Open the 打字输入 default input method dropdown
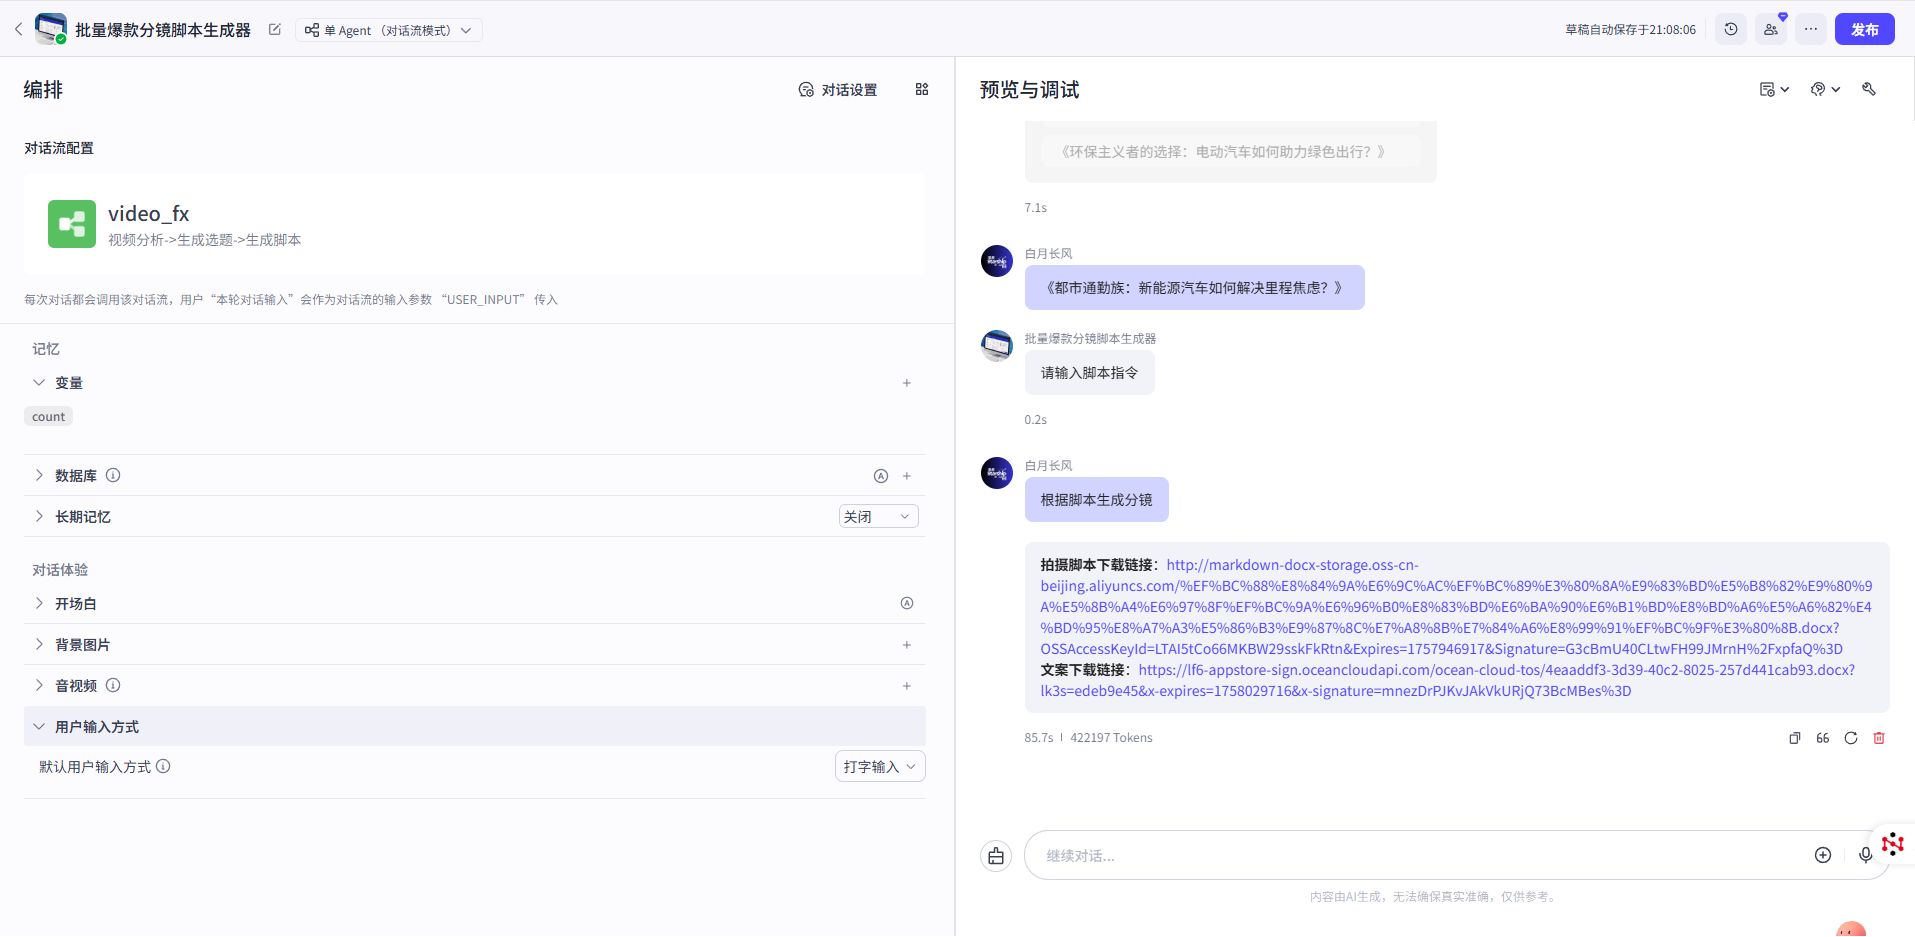Image resolution: width=1915 pixels, height=937 pixels. [878, 766]
